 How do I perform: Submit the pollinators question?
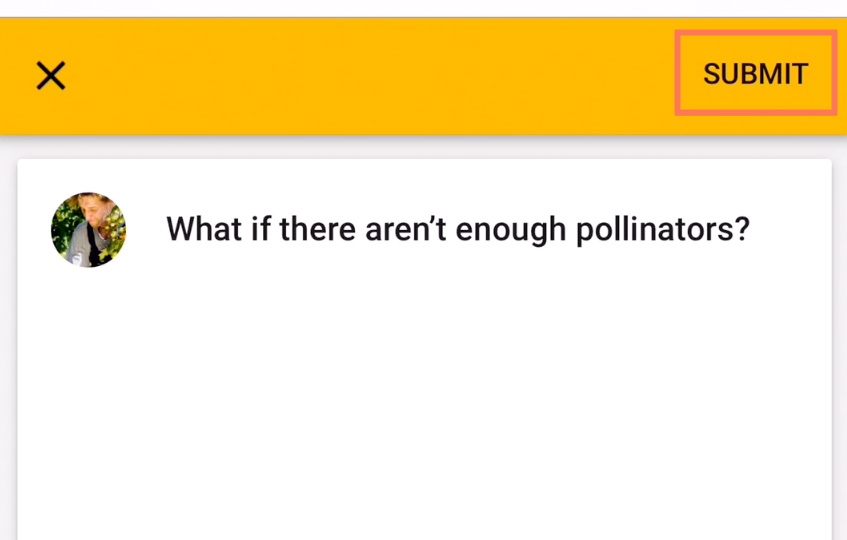(x=755, y=74)
